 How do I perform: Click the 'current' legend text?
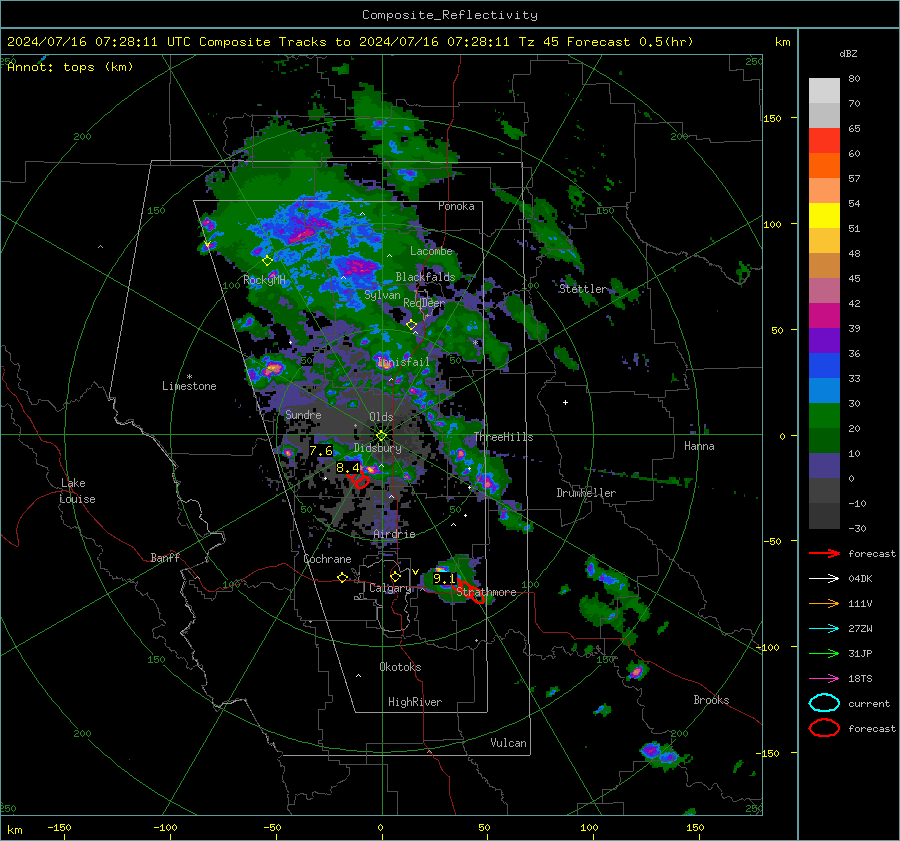869,704
